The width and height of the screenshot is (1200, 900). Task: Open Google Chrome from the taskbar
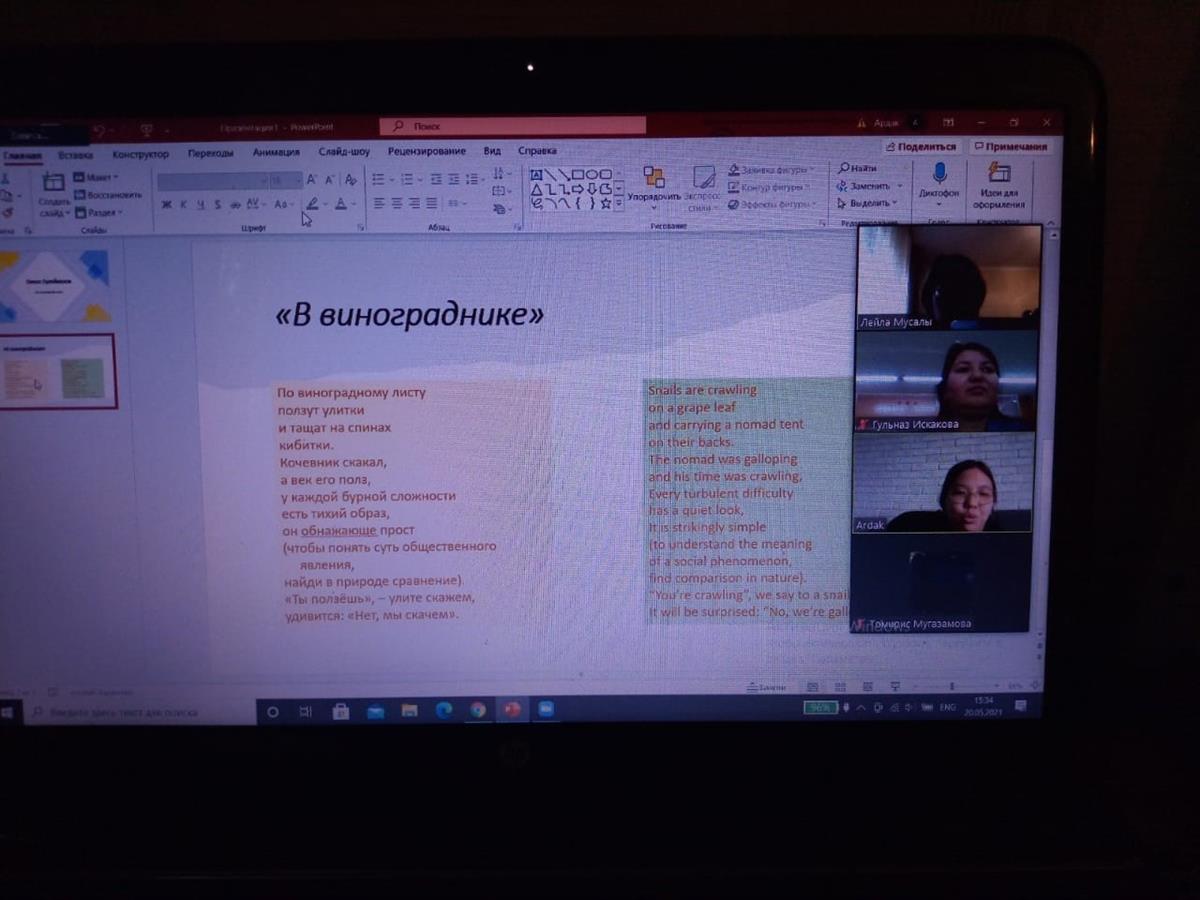pyautogui.click(x=478, y=710)
